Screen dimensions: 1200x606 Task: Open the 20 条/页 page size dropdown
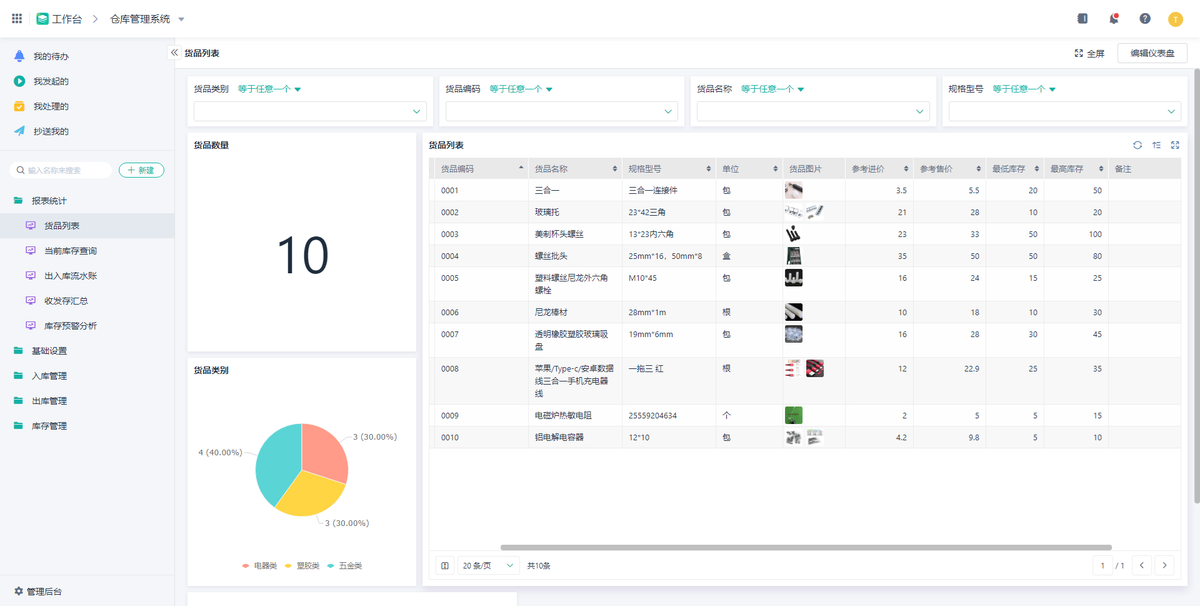click(488, 566)
